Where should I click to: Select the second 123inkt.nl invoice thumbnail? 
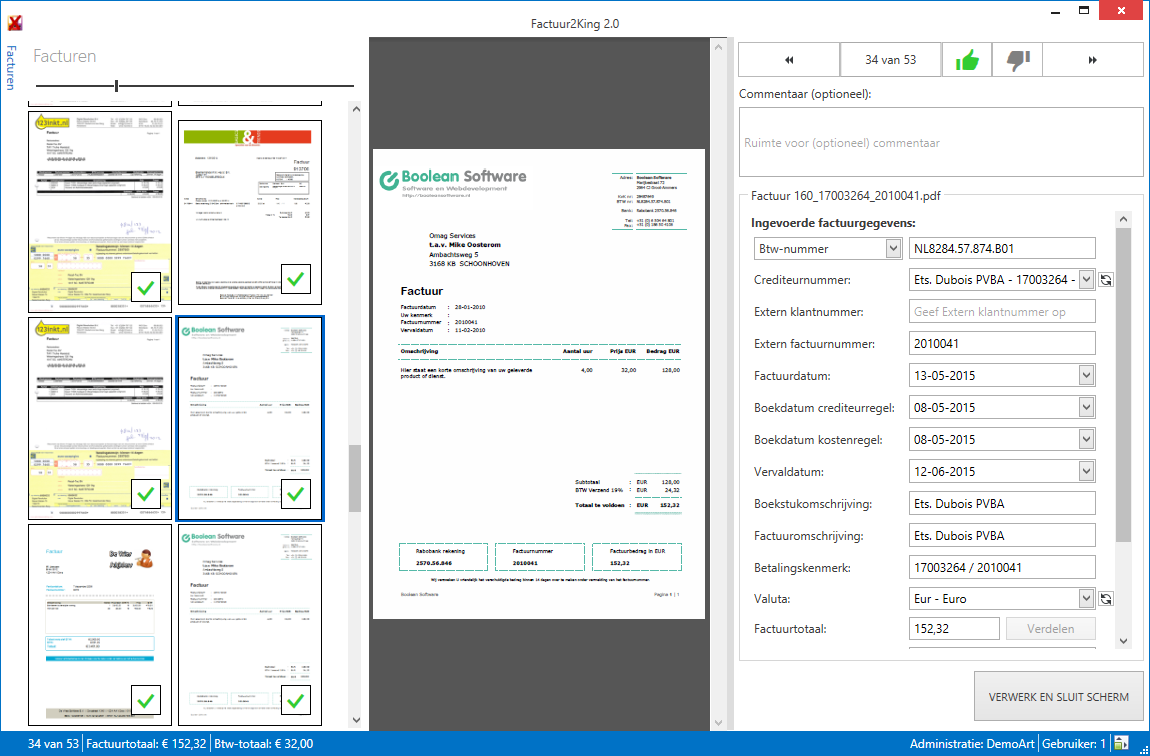[x=100, y=418]
